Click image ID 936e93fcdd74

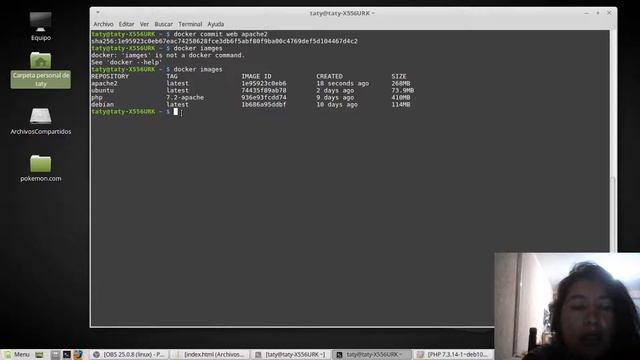point(264,98)
